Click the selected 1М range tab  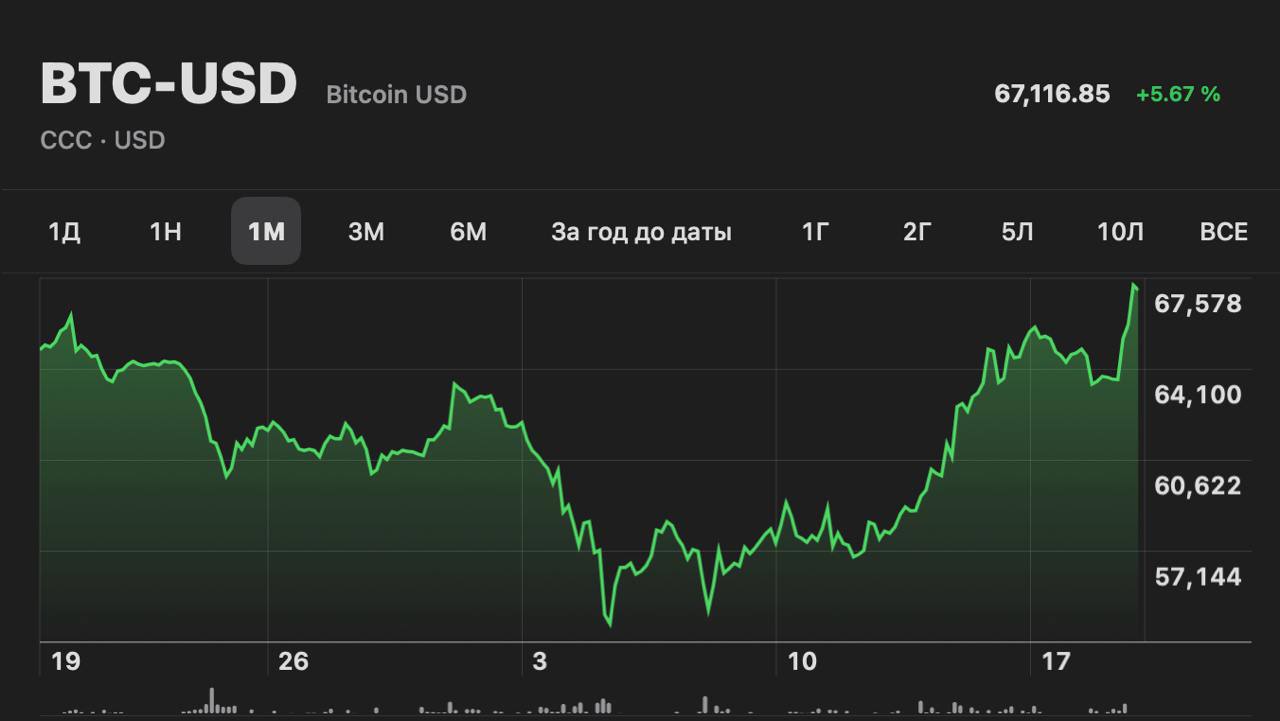(266, 232)
